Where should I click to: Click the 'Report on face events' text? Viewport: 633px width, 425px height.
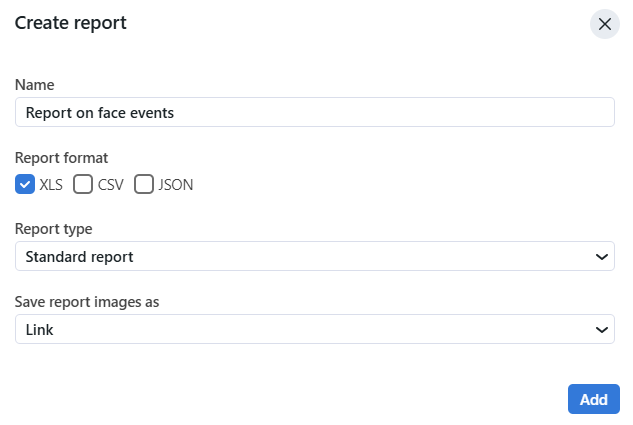[x=100, y=113]
